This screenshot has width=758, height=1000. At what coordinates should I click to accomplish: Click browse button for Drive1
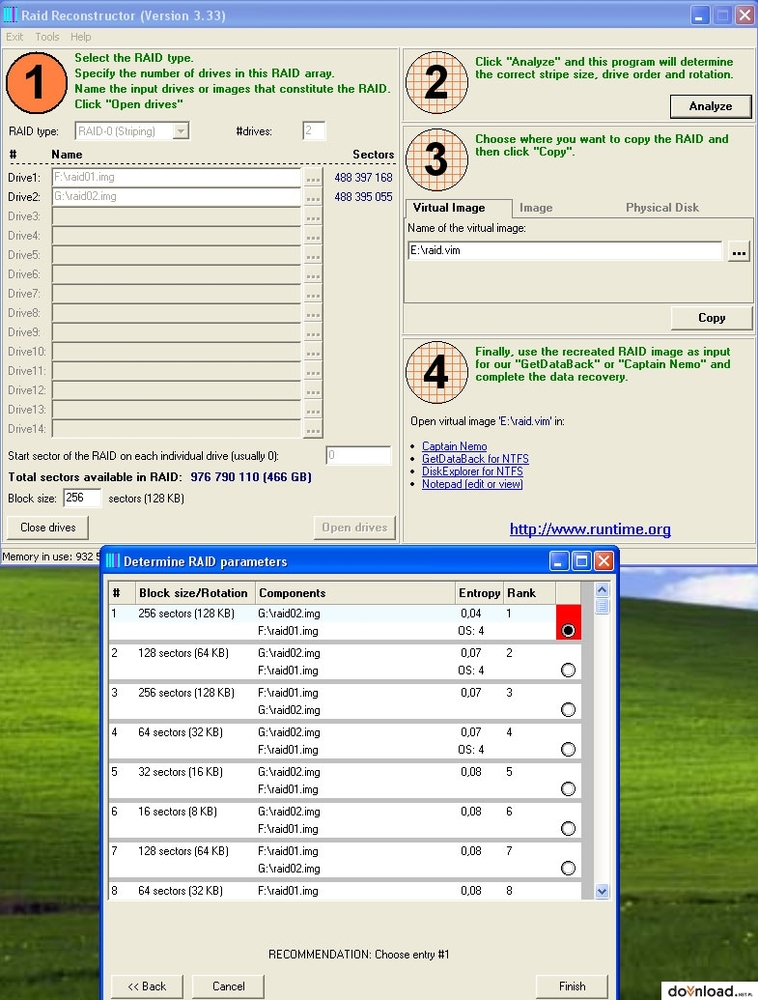pos(312,178)
